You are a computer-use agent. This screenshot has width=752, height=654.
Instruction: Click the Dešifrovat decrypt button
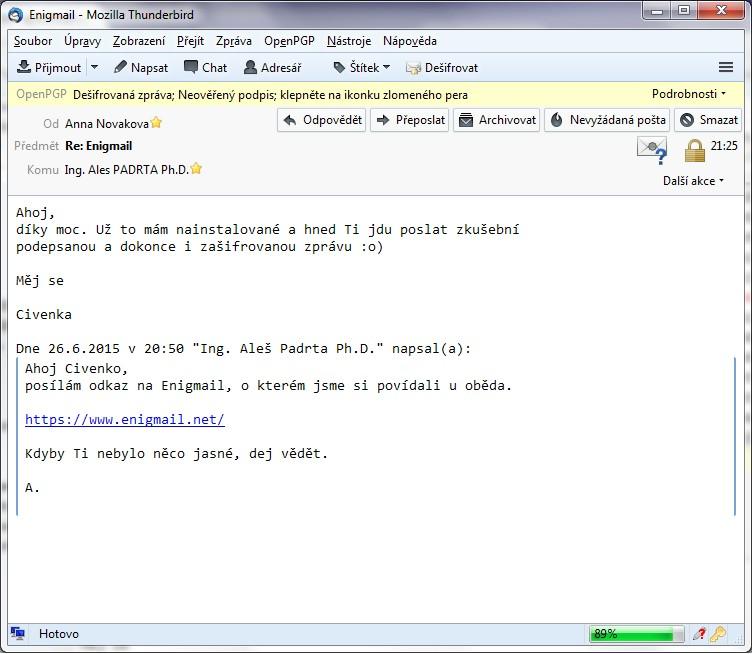pos(442,68)
